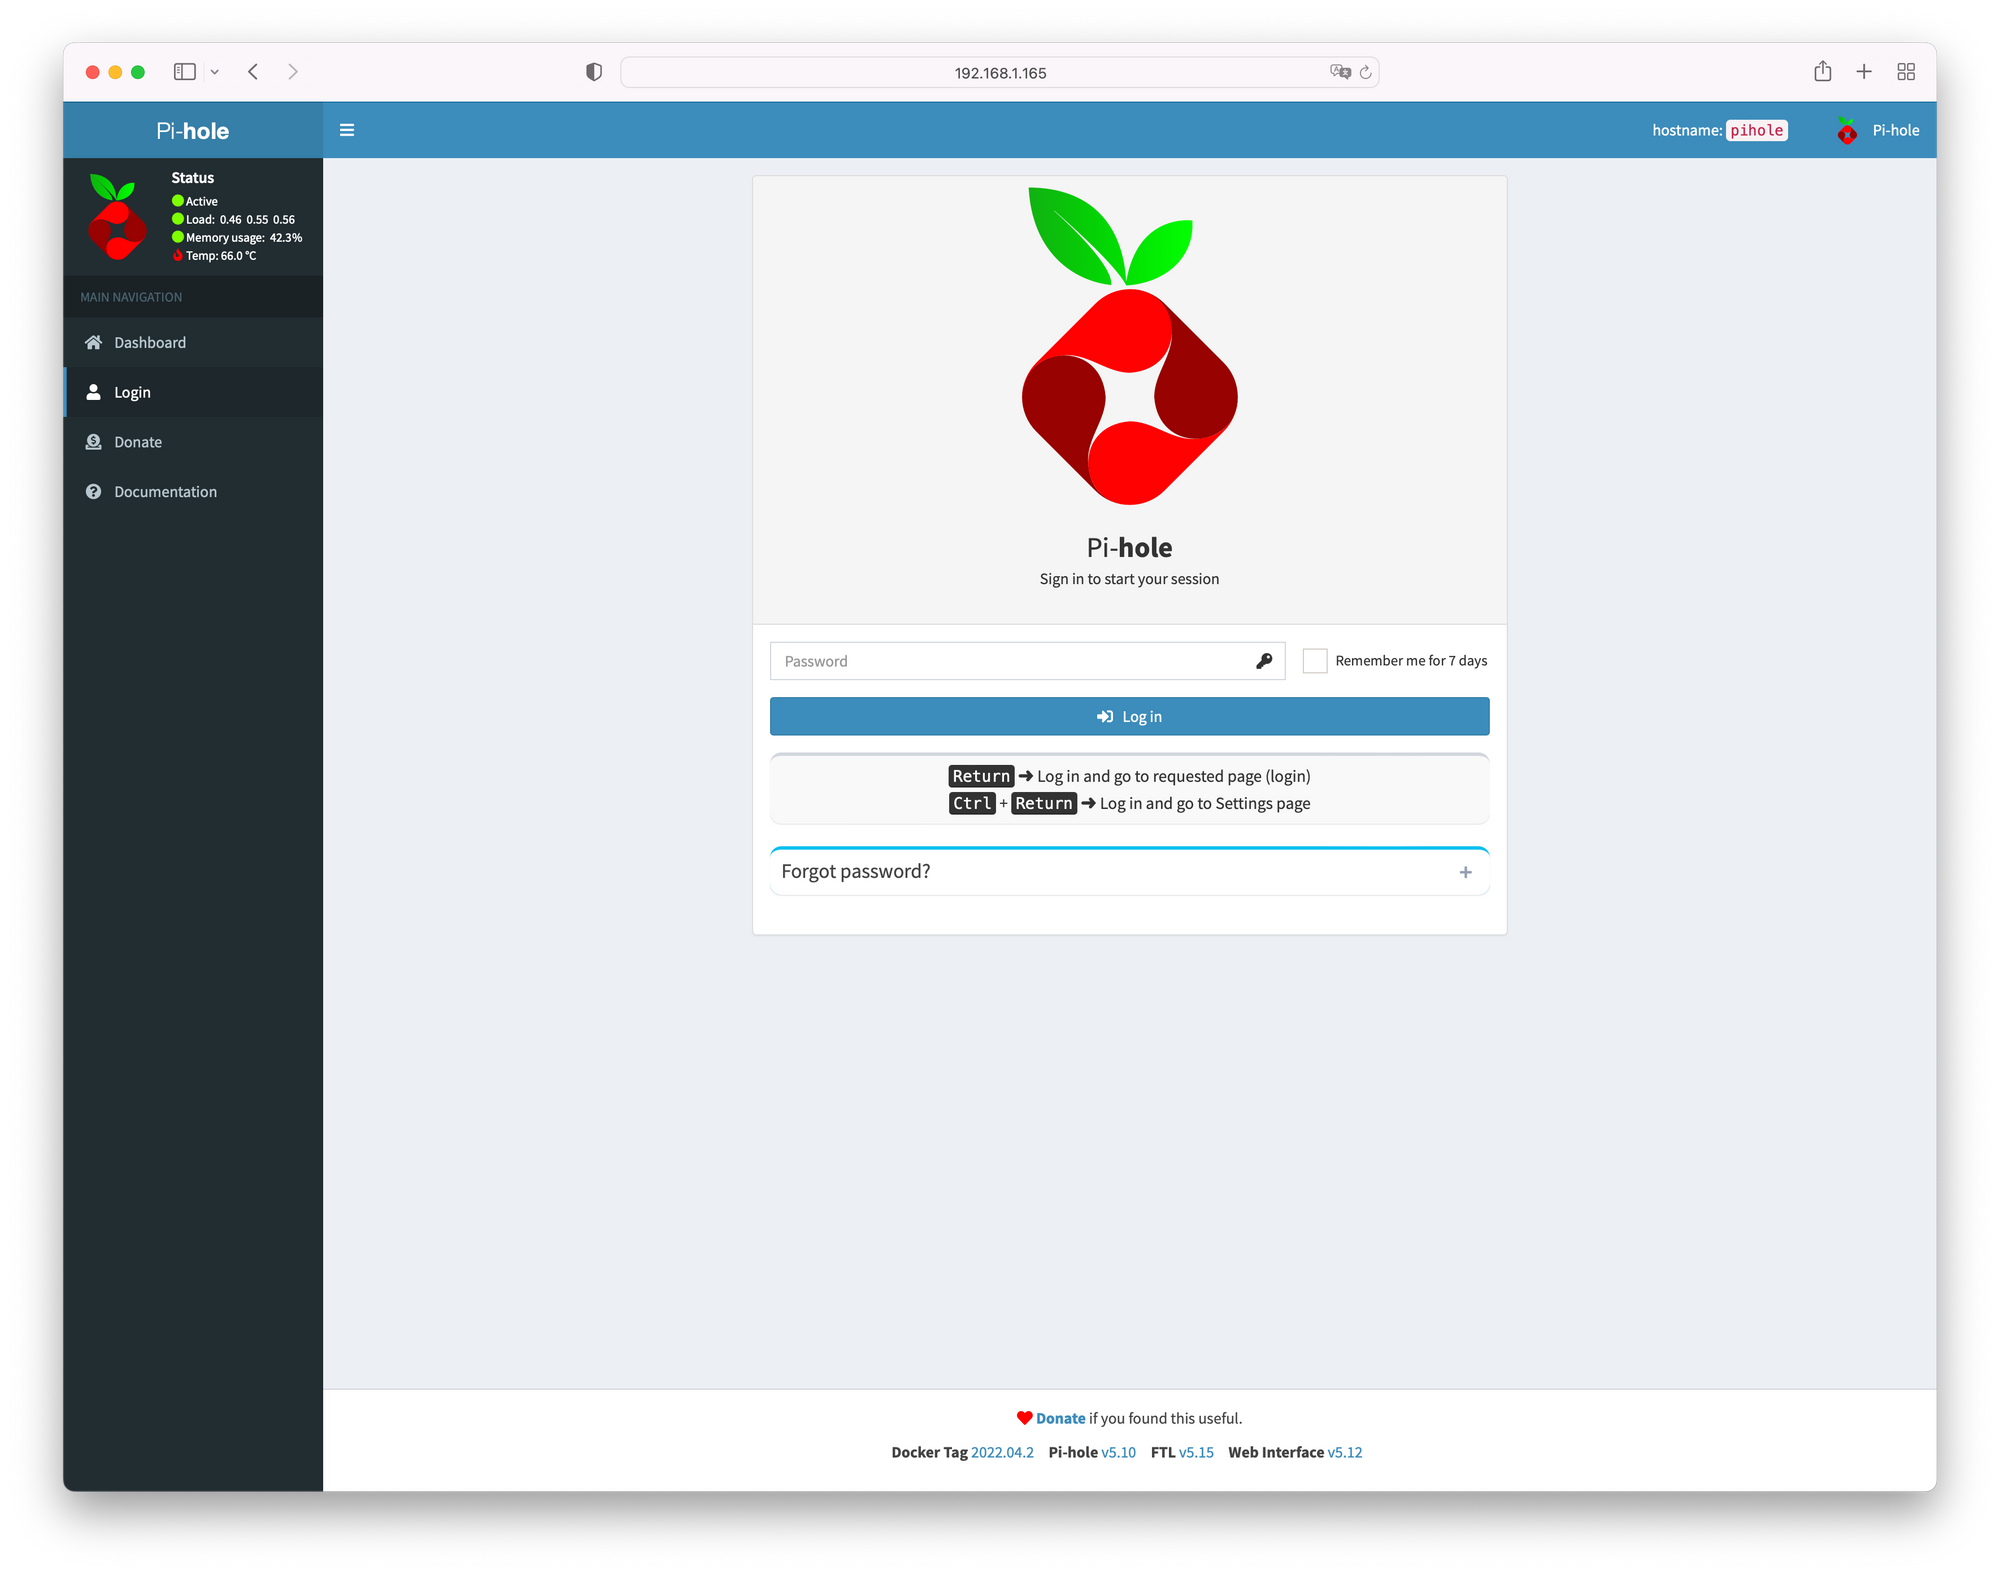Select the Login menu item

(x=193, y=392)
